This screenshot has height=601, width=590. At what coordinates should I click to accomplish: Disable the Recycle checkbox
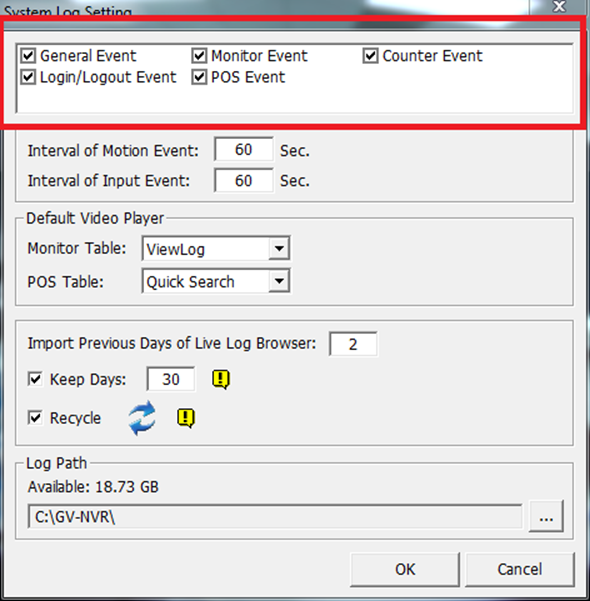point(35,418)
